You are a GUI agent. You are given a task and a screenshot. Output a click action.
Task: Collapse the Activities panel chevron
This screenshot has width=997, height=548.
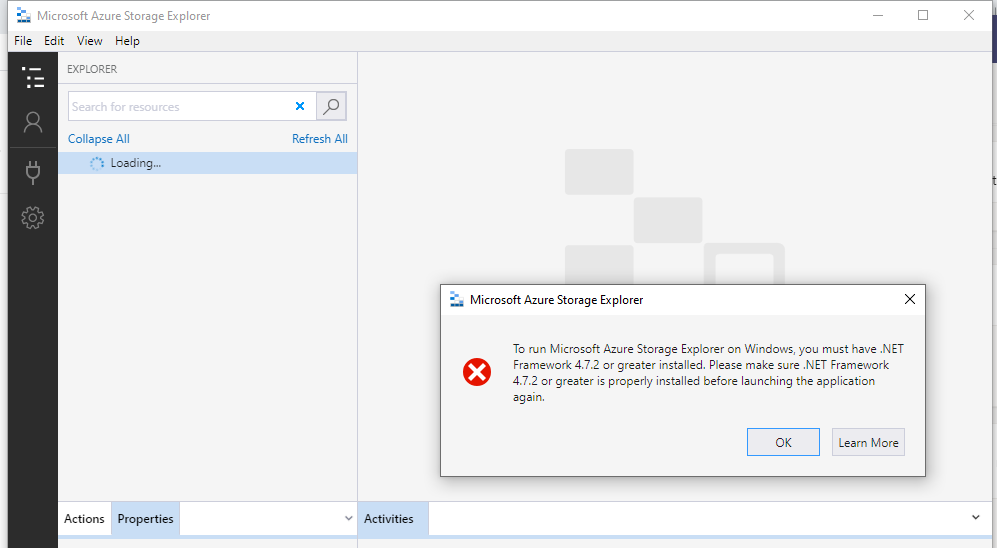tap(975, 517)
